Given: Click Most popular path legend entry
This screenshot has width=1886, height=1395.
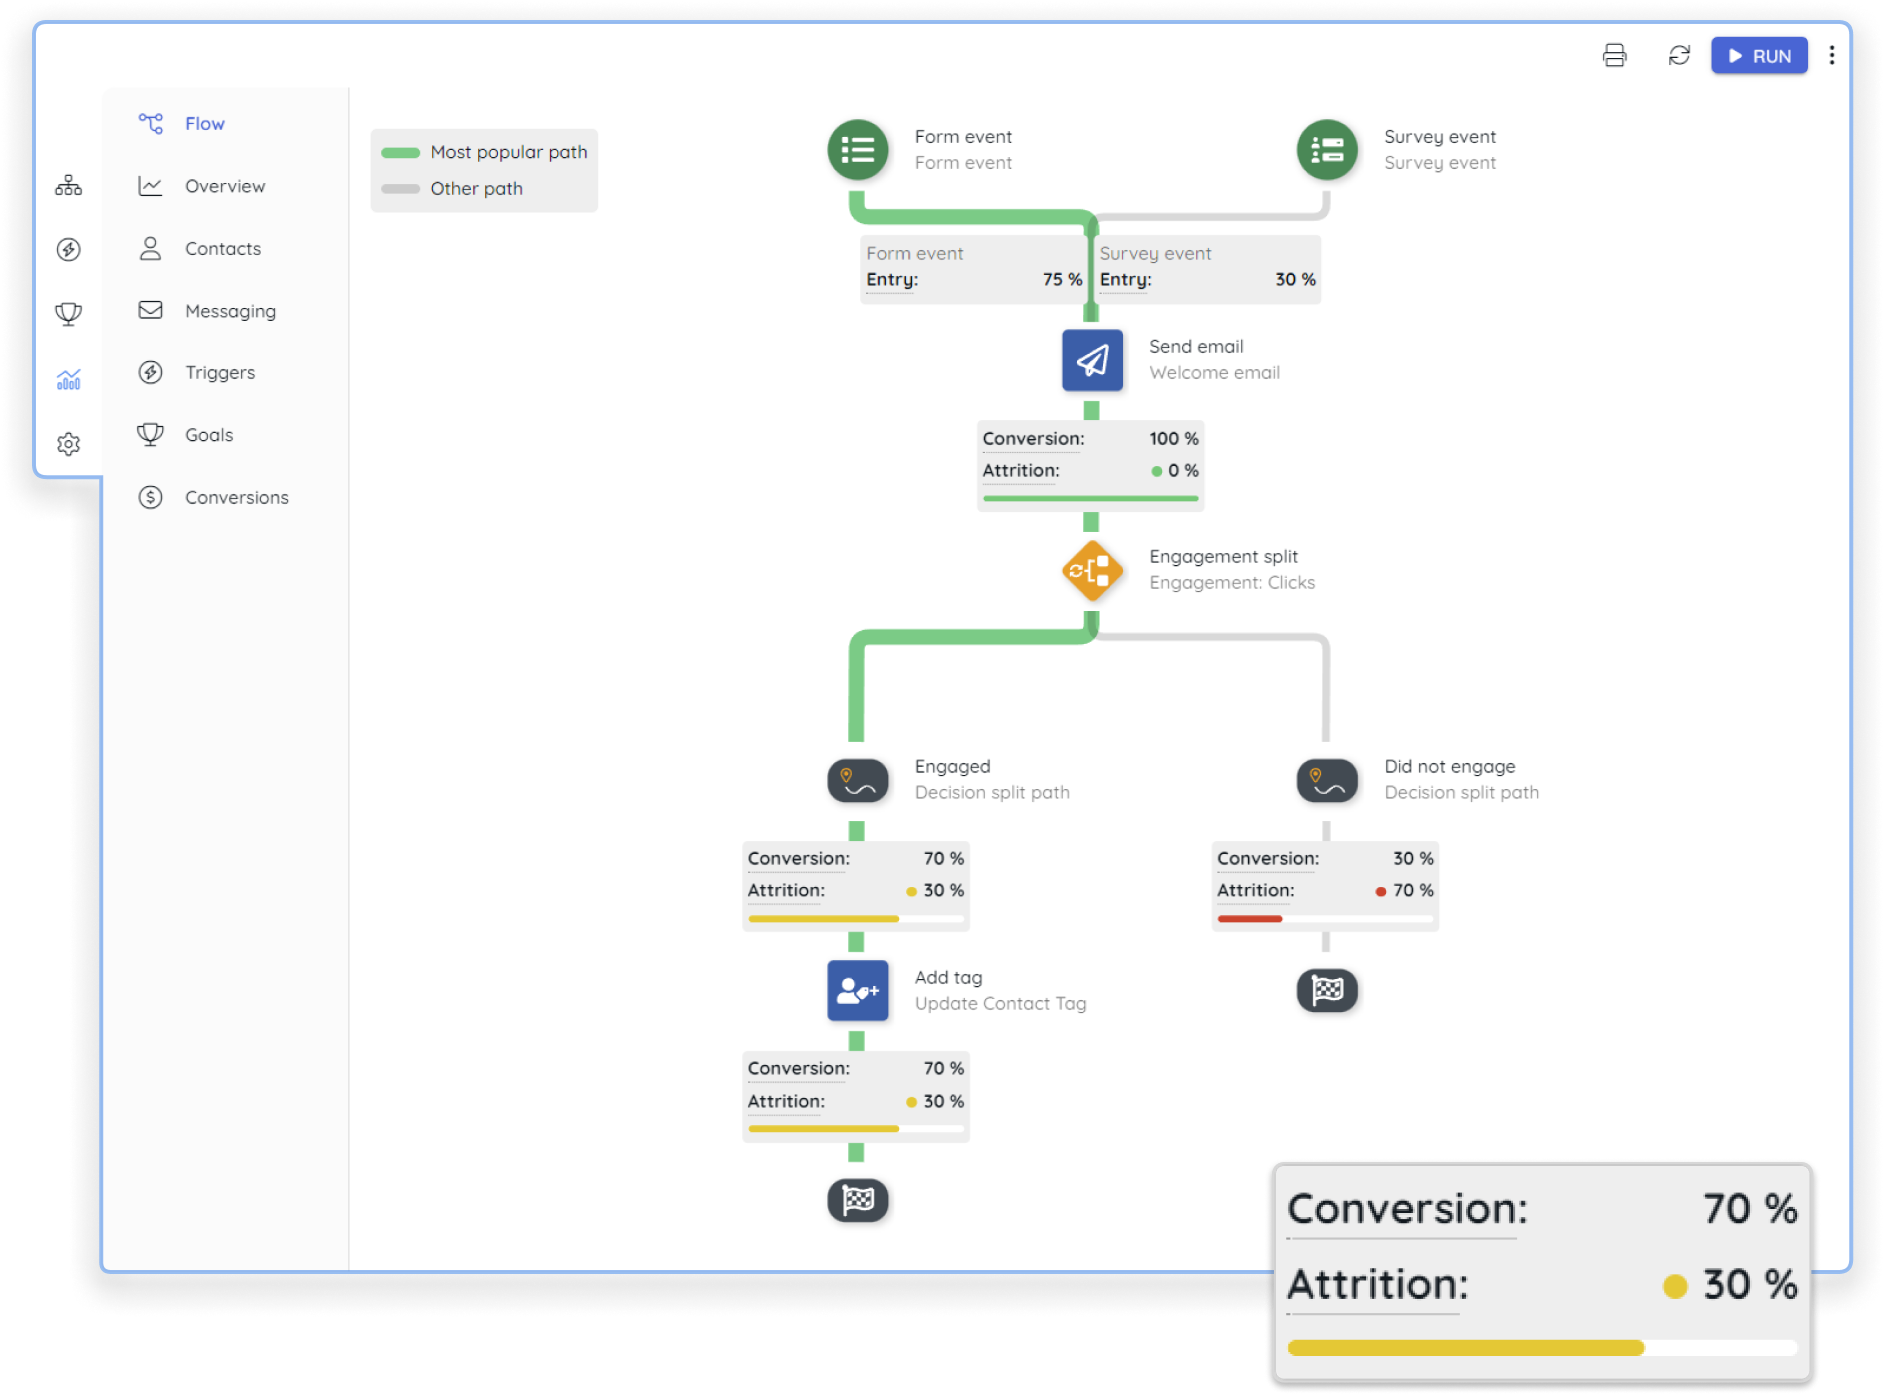Looking at the screenshot, I should (485, 152).
